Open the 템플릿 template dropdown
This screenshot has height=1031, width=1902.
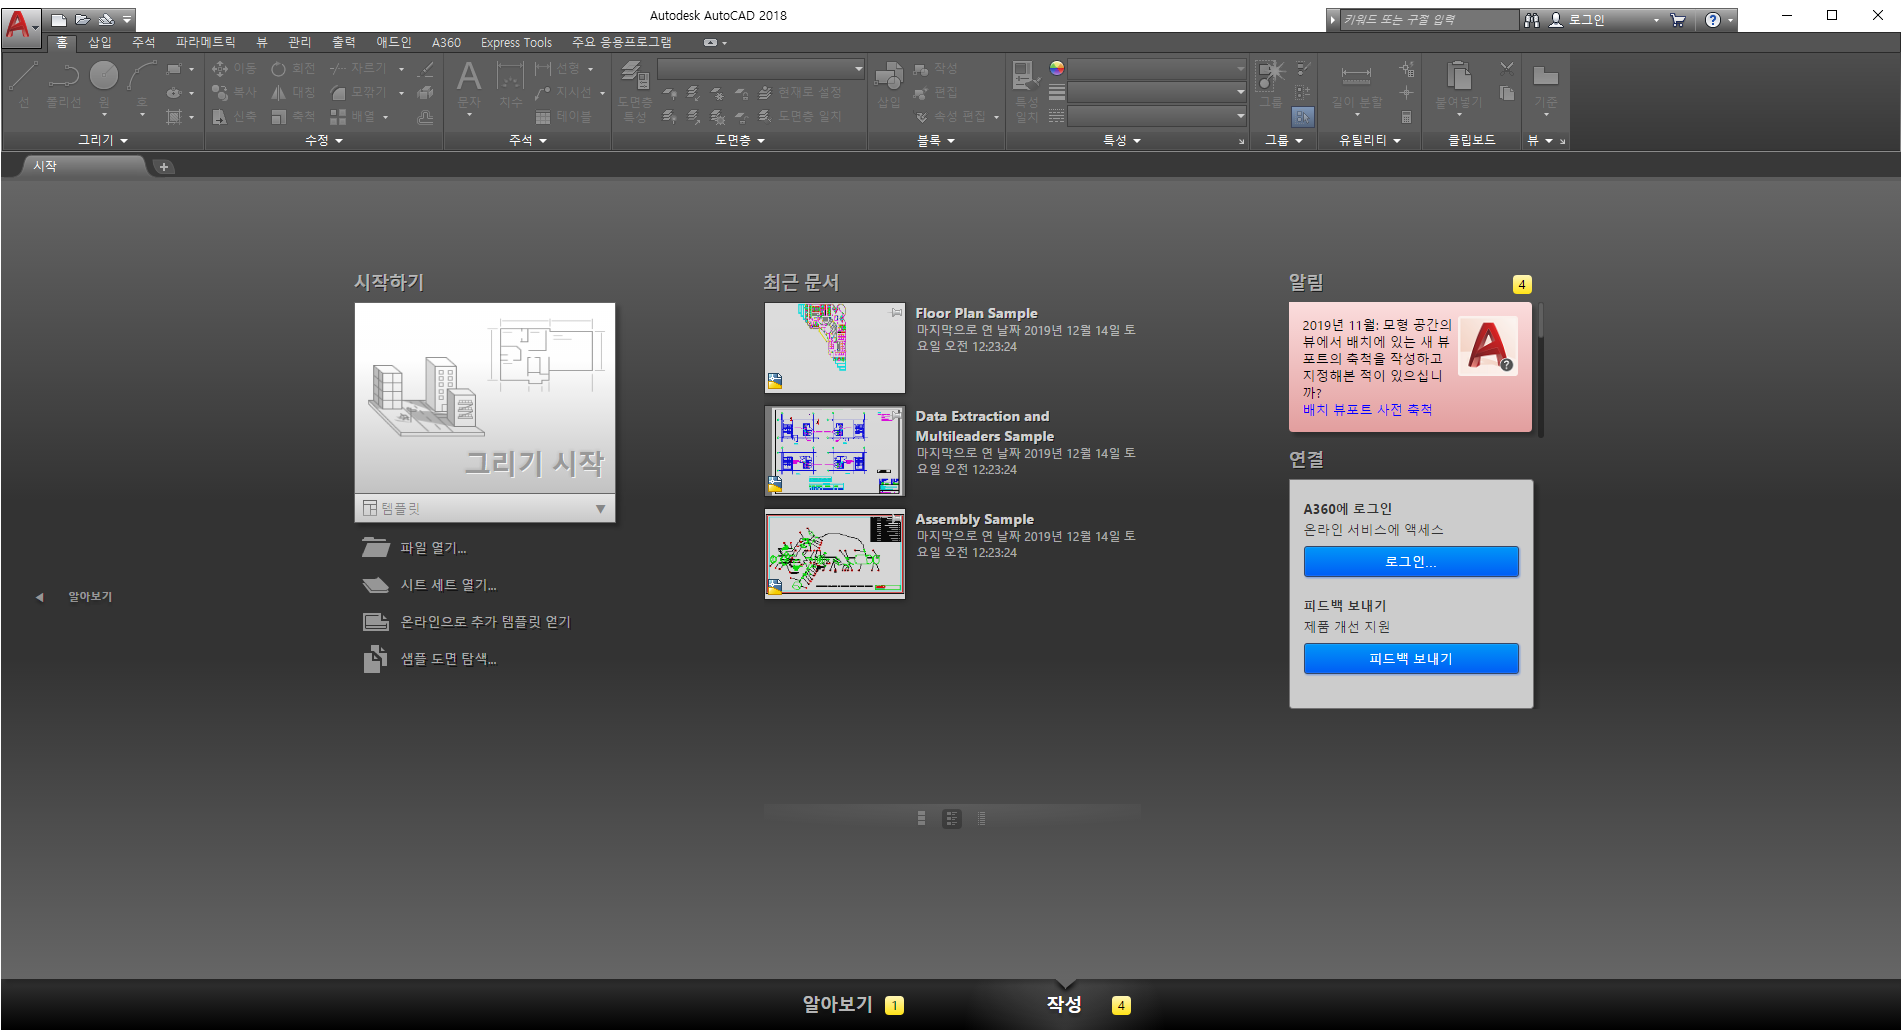pyautogui.click(x=485, y=508)
